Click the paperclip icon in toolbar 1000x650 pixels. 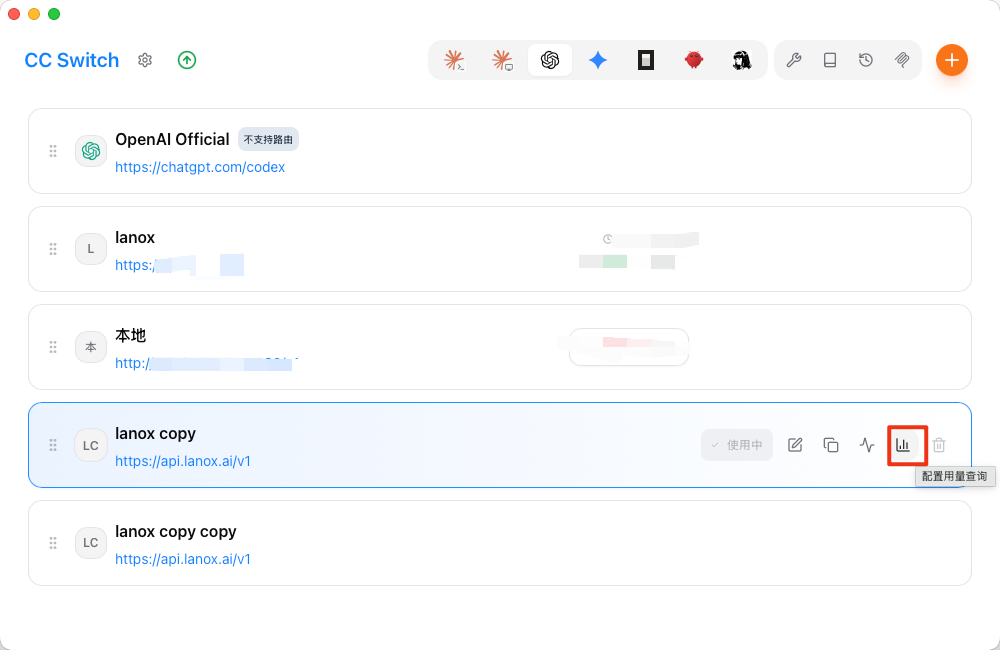902,60
